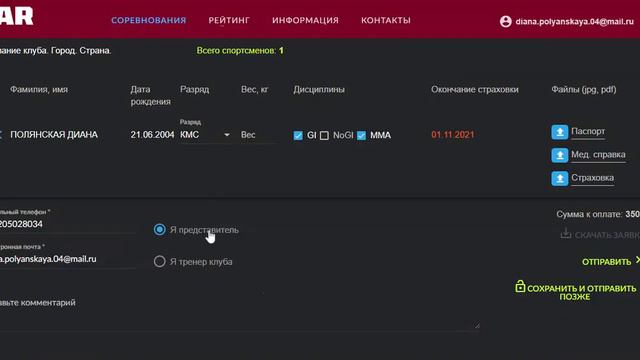Viewport: 640px width, 360px height.
Task: Go to the Информация section
Action: (305, 20)
